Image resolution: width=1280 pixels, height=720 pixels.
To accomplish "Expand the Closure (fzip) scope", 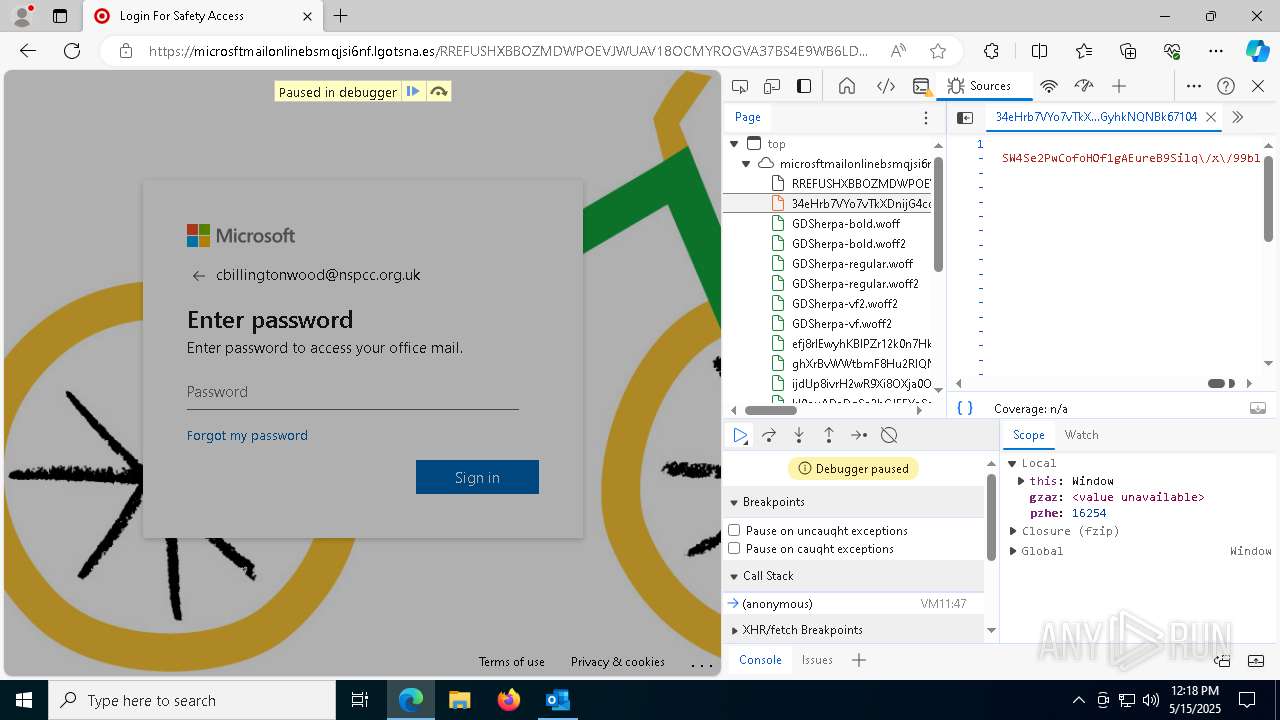I will (x=1012, y=531).
